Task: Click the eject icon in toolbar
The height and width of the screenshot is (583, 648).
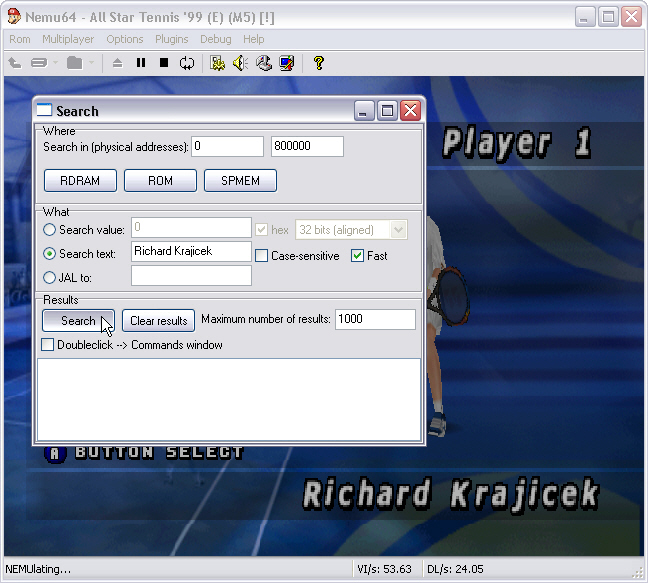Action: click(x=118, y=63)
